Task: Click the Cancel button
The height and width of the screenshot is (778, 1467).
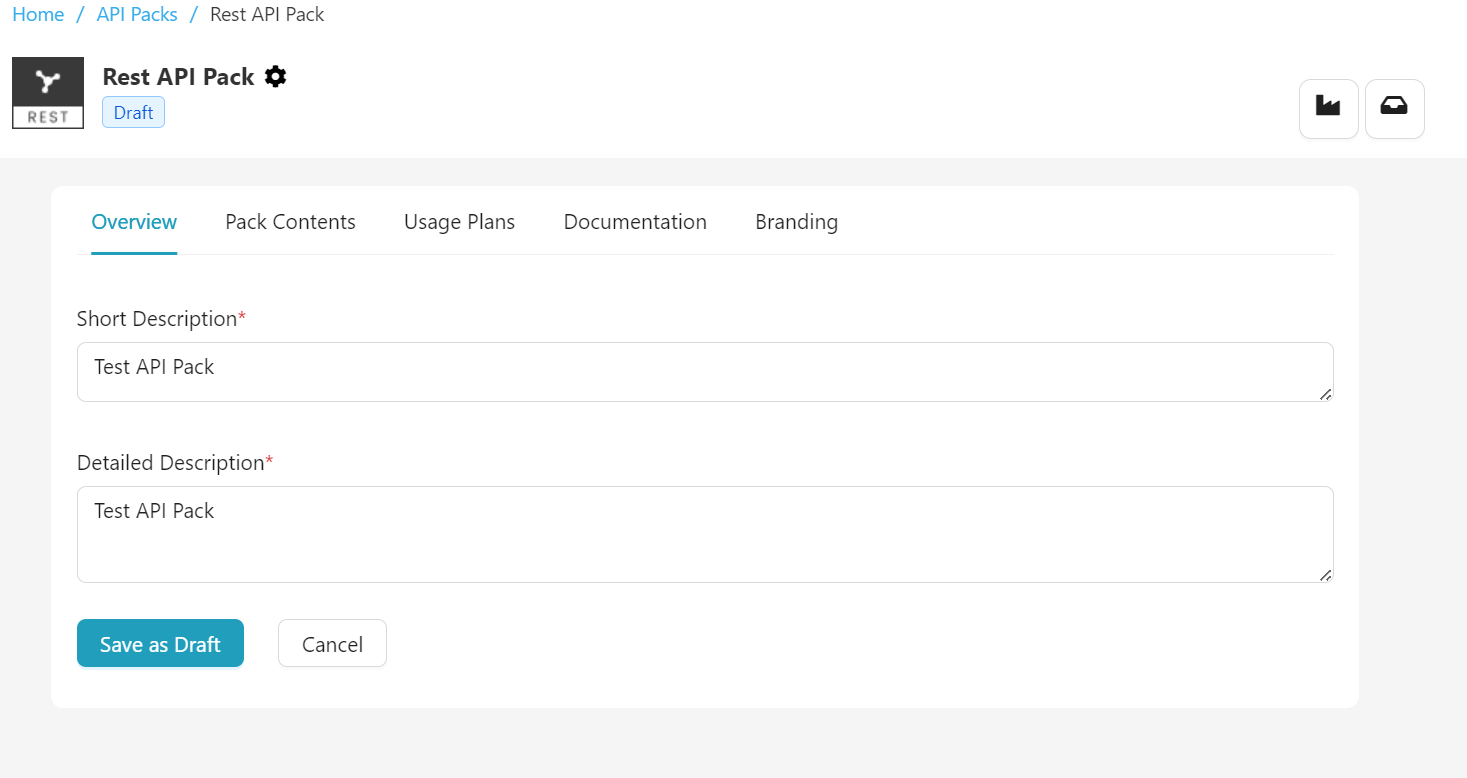Action: 332,644
